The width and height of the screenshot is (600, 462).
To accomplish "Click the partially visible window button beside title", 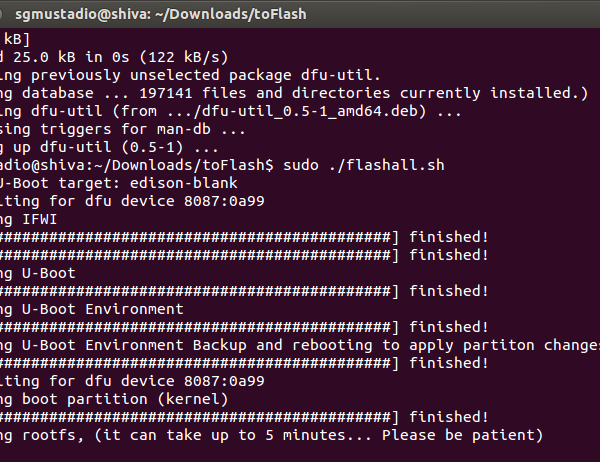I will [1, 14].
